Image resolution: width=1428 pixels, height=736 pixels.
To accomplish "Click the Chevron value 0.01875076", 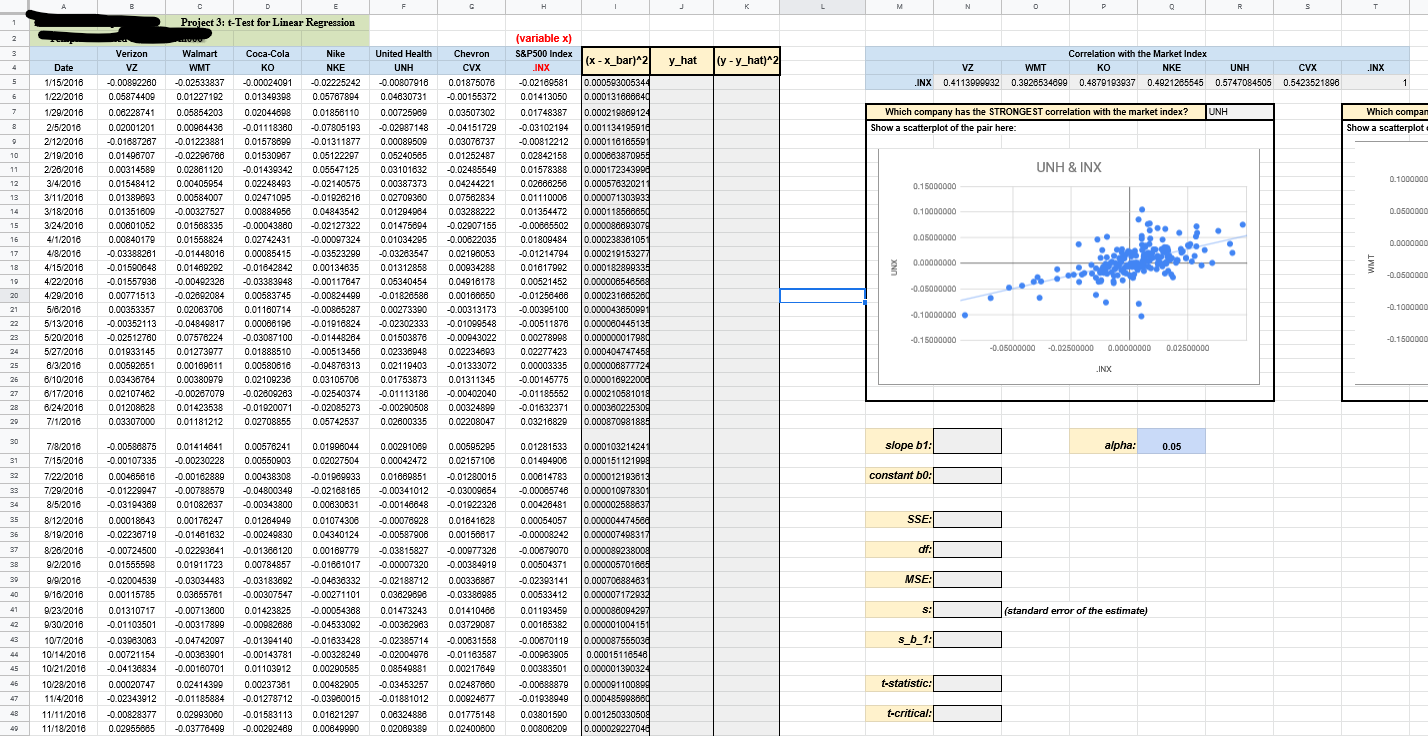I will (x=473, y=81).
